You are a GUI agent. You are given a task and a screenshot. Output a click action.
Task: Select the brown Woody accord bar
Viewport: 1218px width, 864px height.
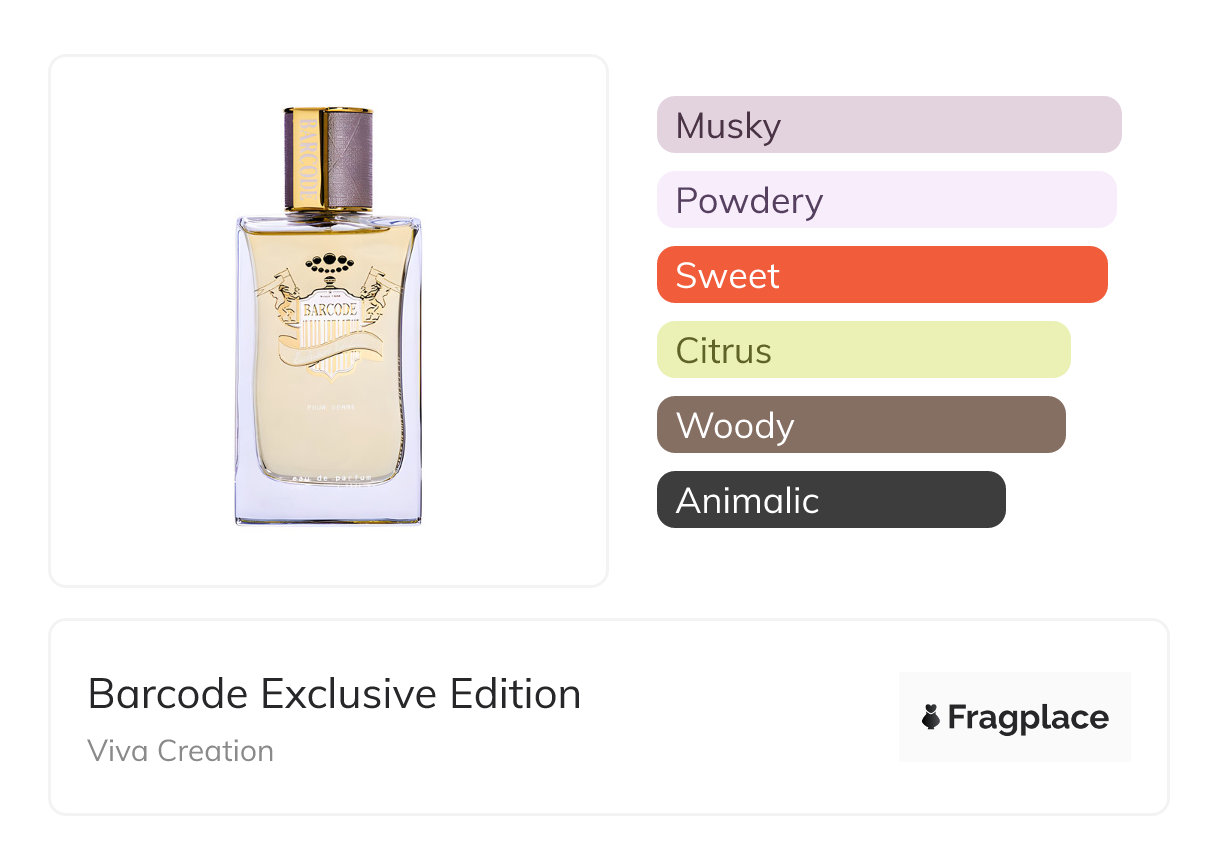[x=860, y=425]
